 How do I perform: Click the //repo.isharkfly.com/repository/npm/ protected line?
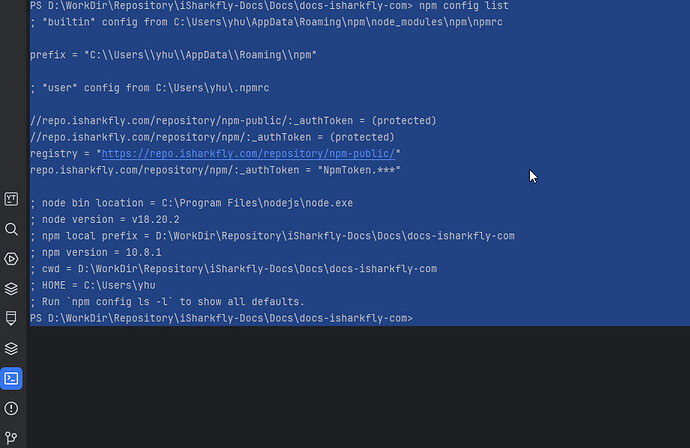click(x=212, y=137)
